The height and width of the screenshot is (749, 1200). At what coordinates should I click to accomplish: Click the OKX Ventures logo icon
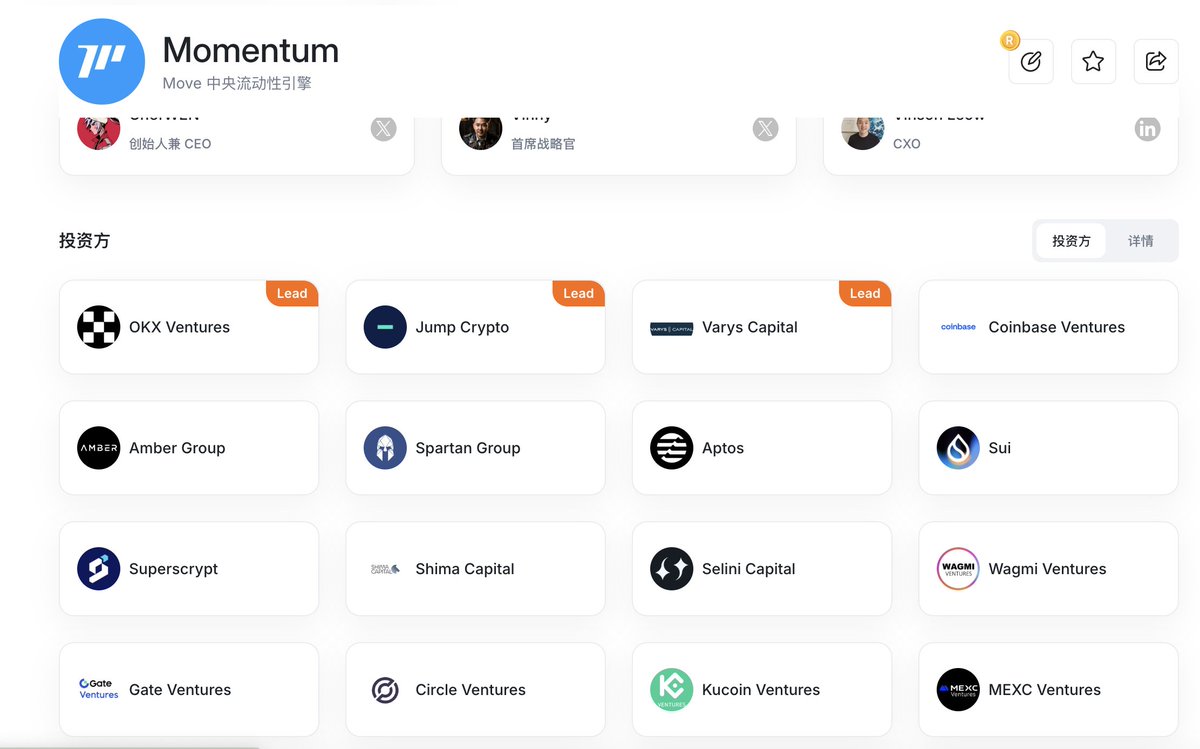(99, 327)
